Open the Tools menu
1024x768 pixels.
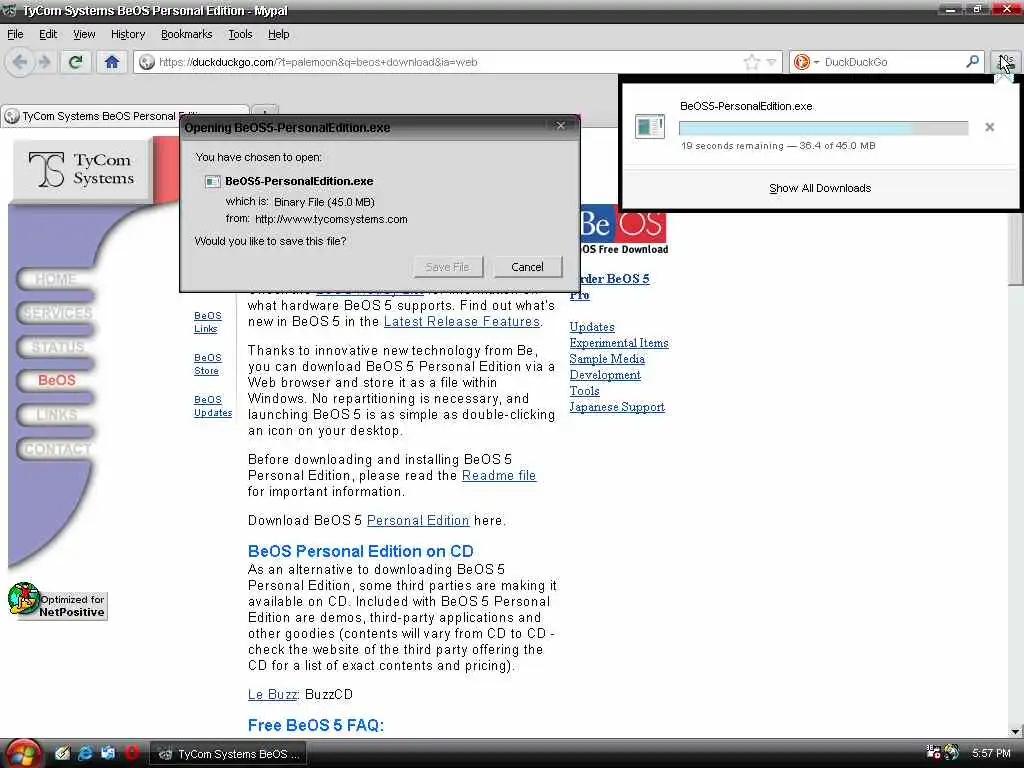[240, 34]
